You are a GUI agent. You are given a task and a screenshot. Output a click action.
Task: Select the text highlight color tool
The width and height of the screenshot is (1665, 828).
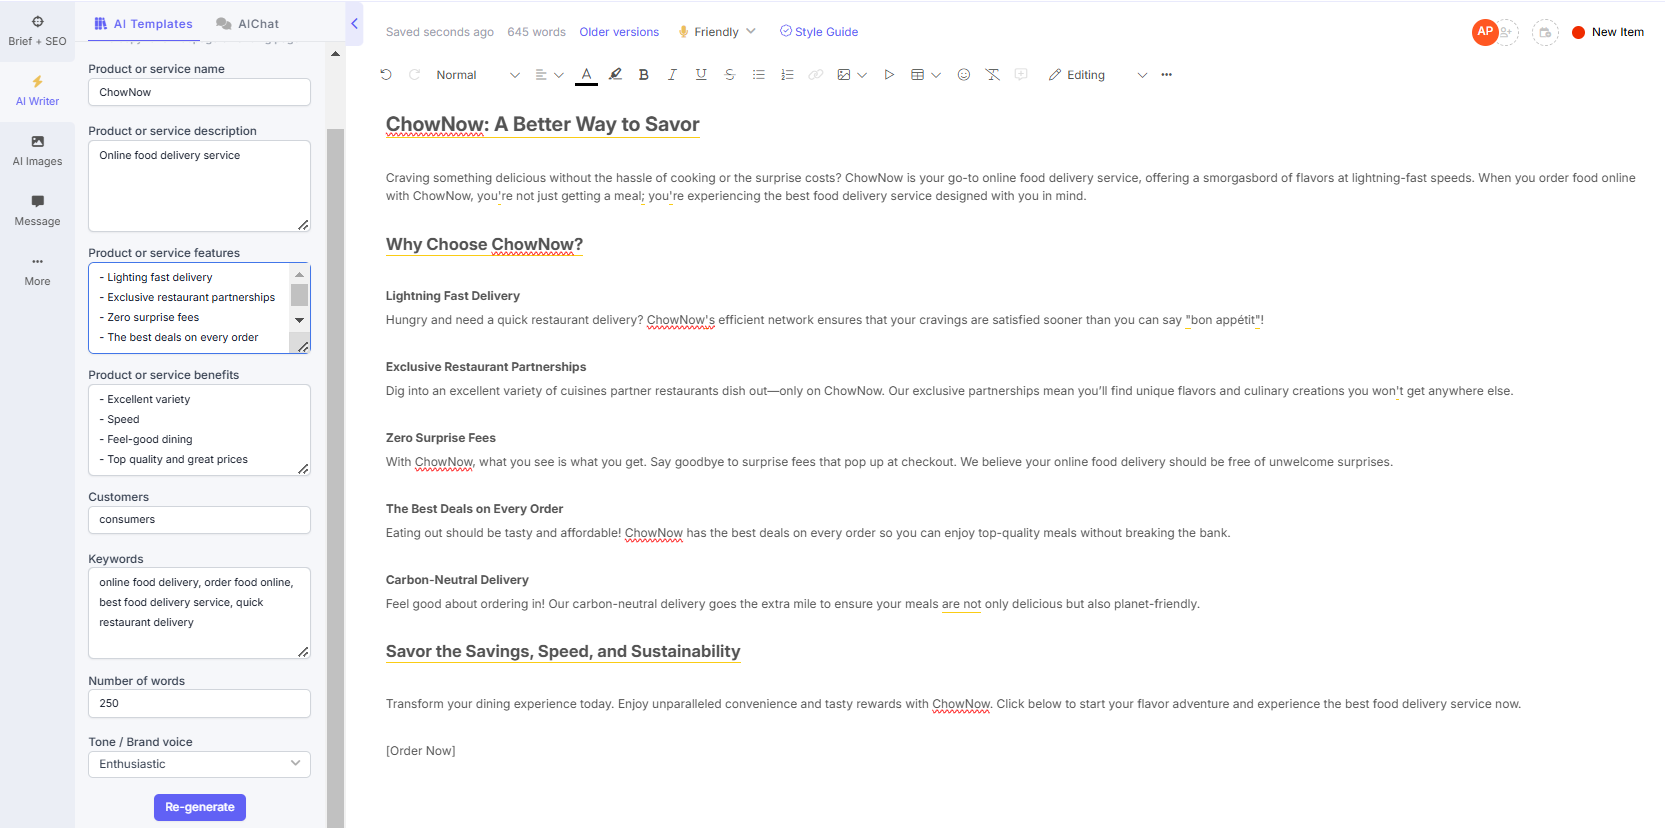(x=615, y=75)
